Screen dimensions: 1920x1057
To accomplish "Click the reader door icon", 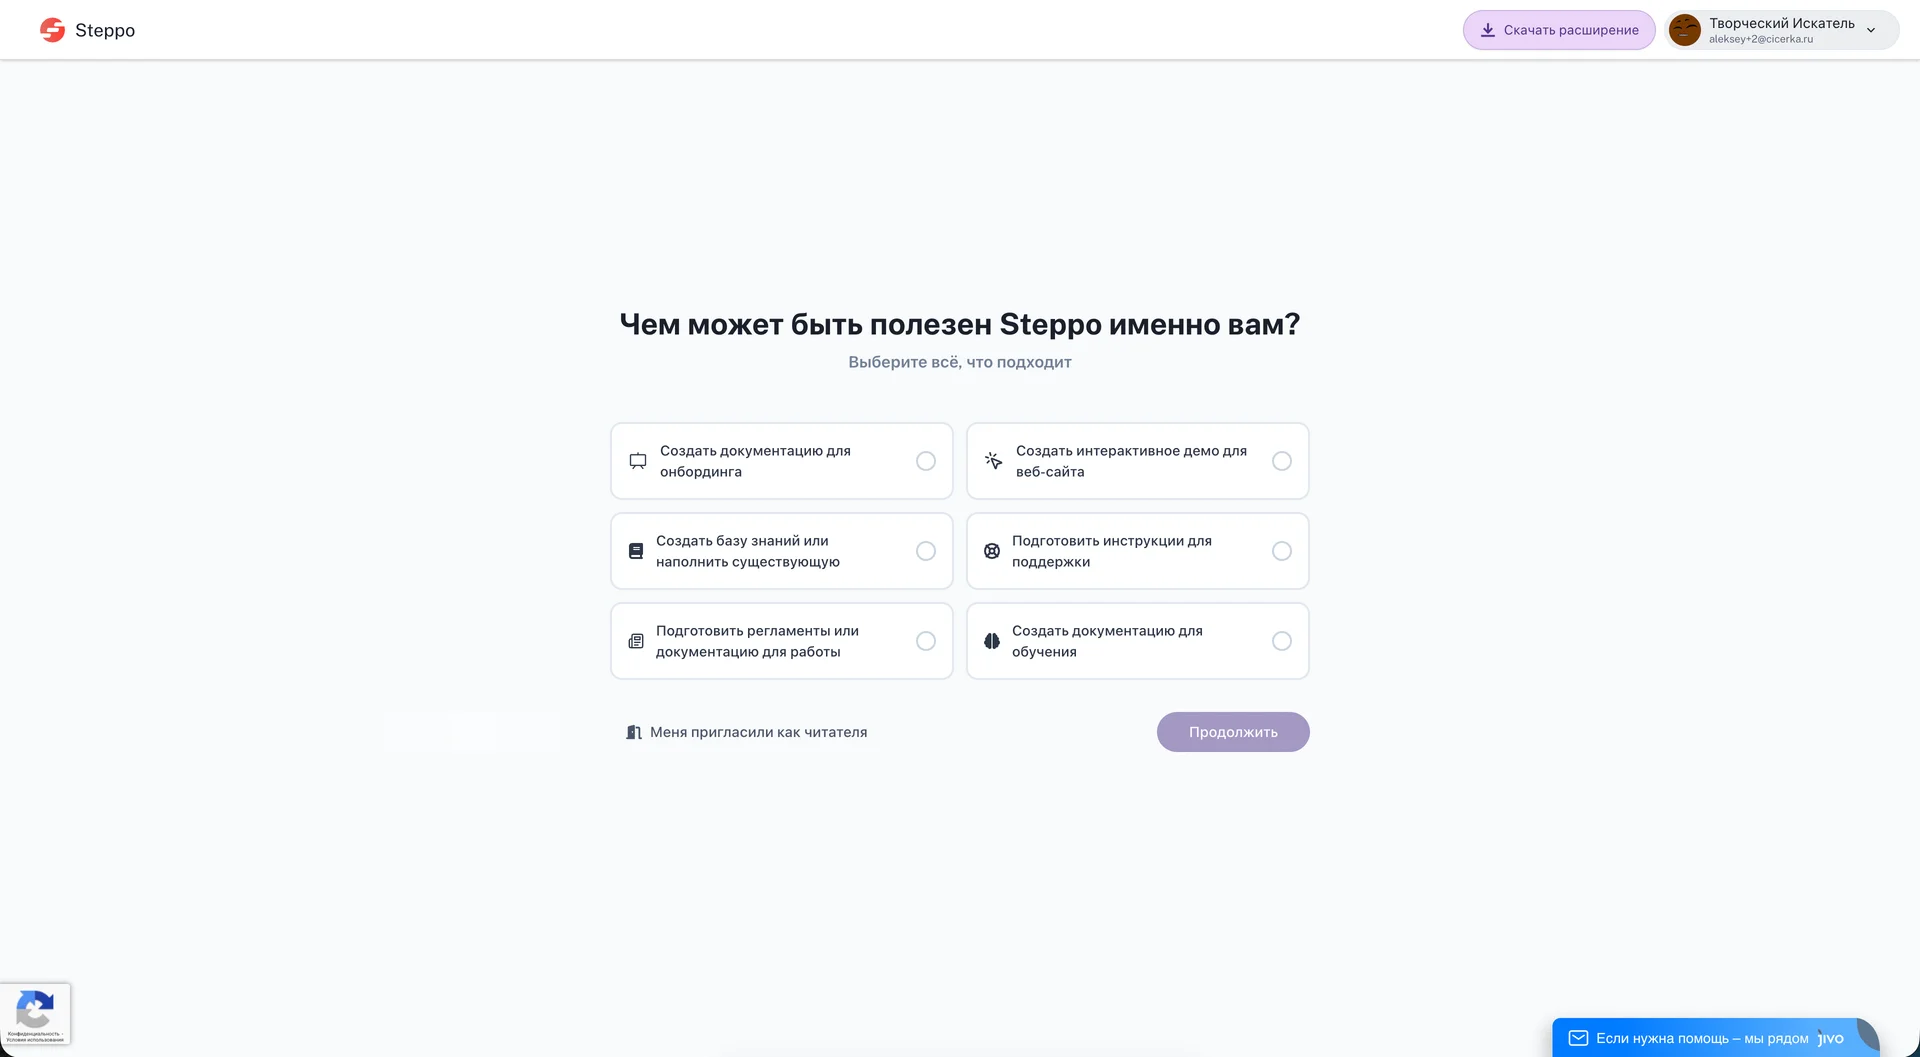I will pyautogui.click(x=633, y=732).
